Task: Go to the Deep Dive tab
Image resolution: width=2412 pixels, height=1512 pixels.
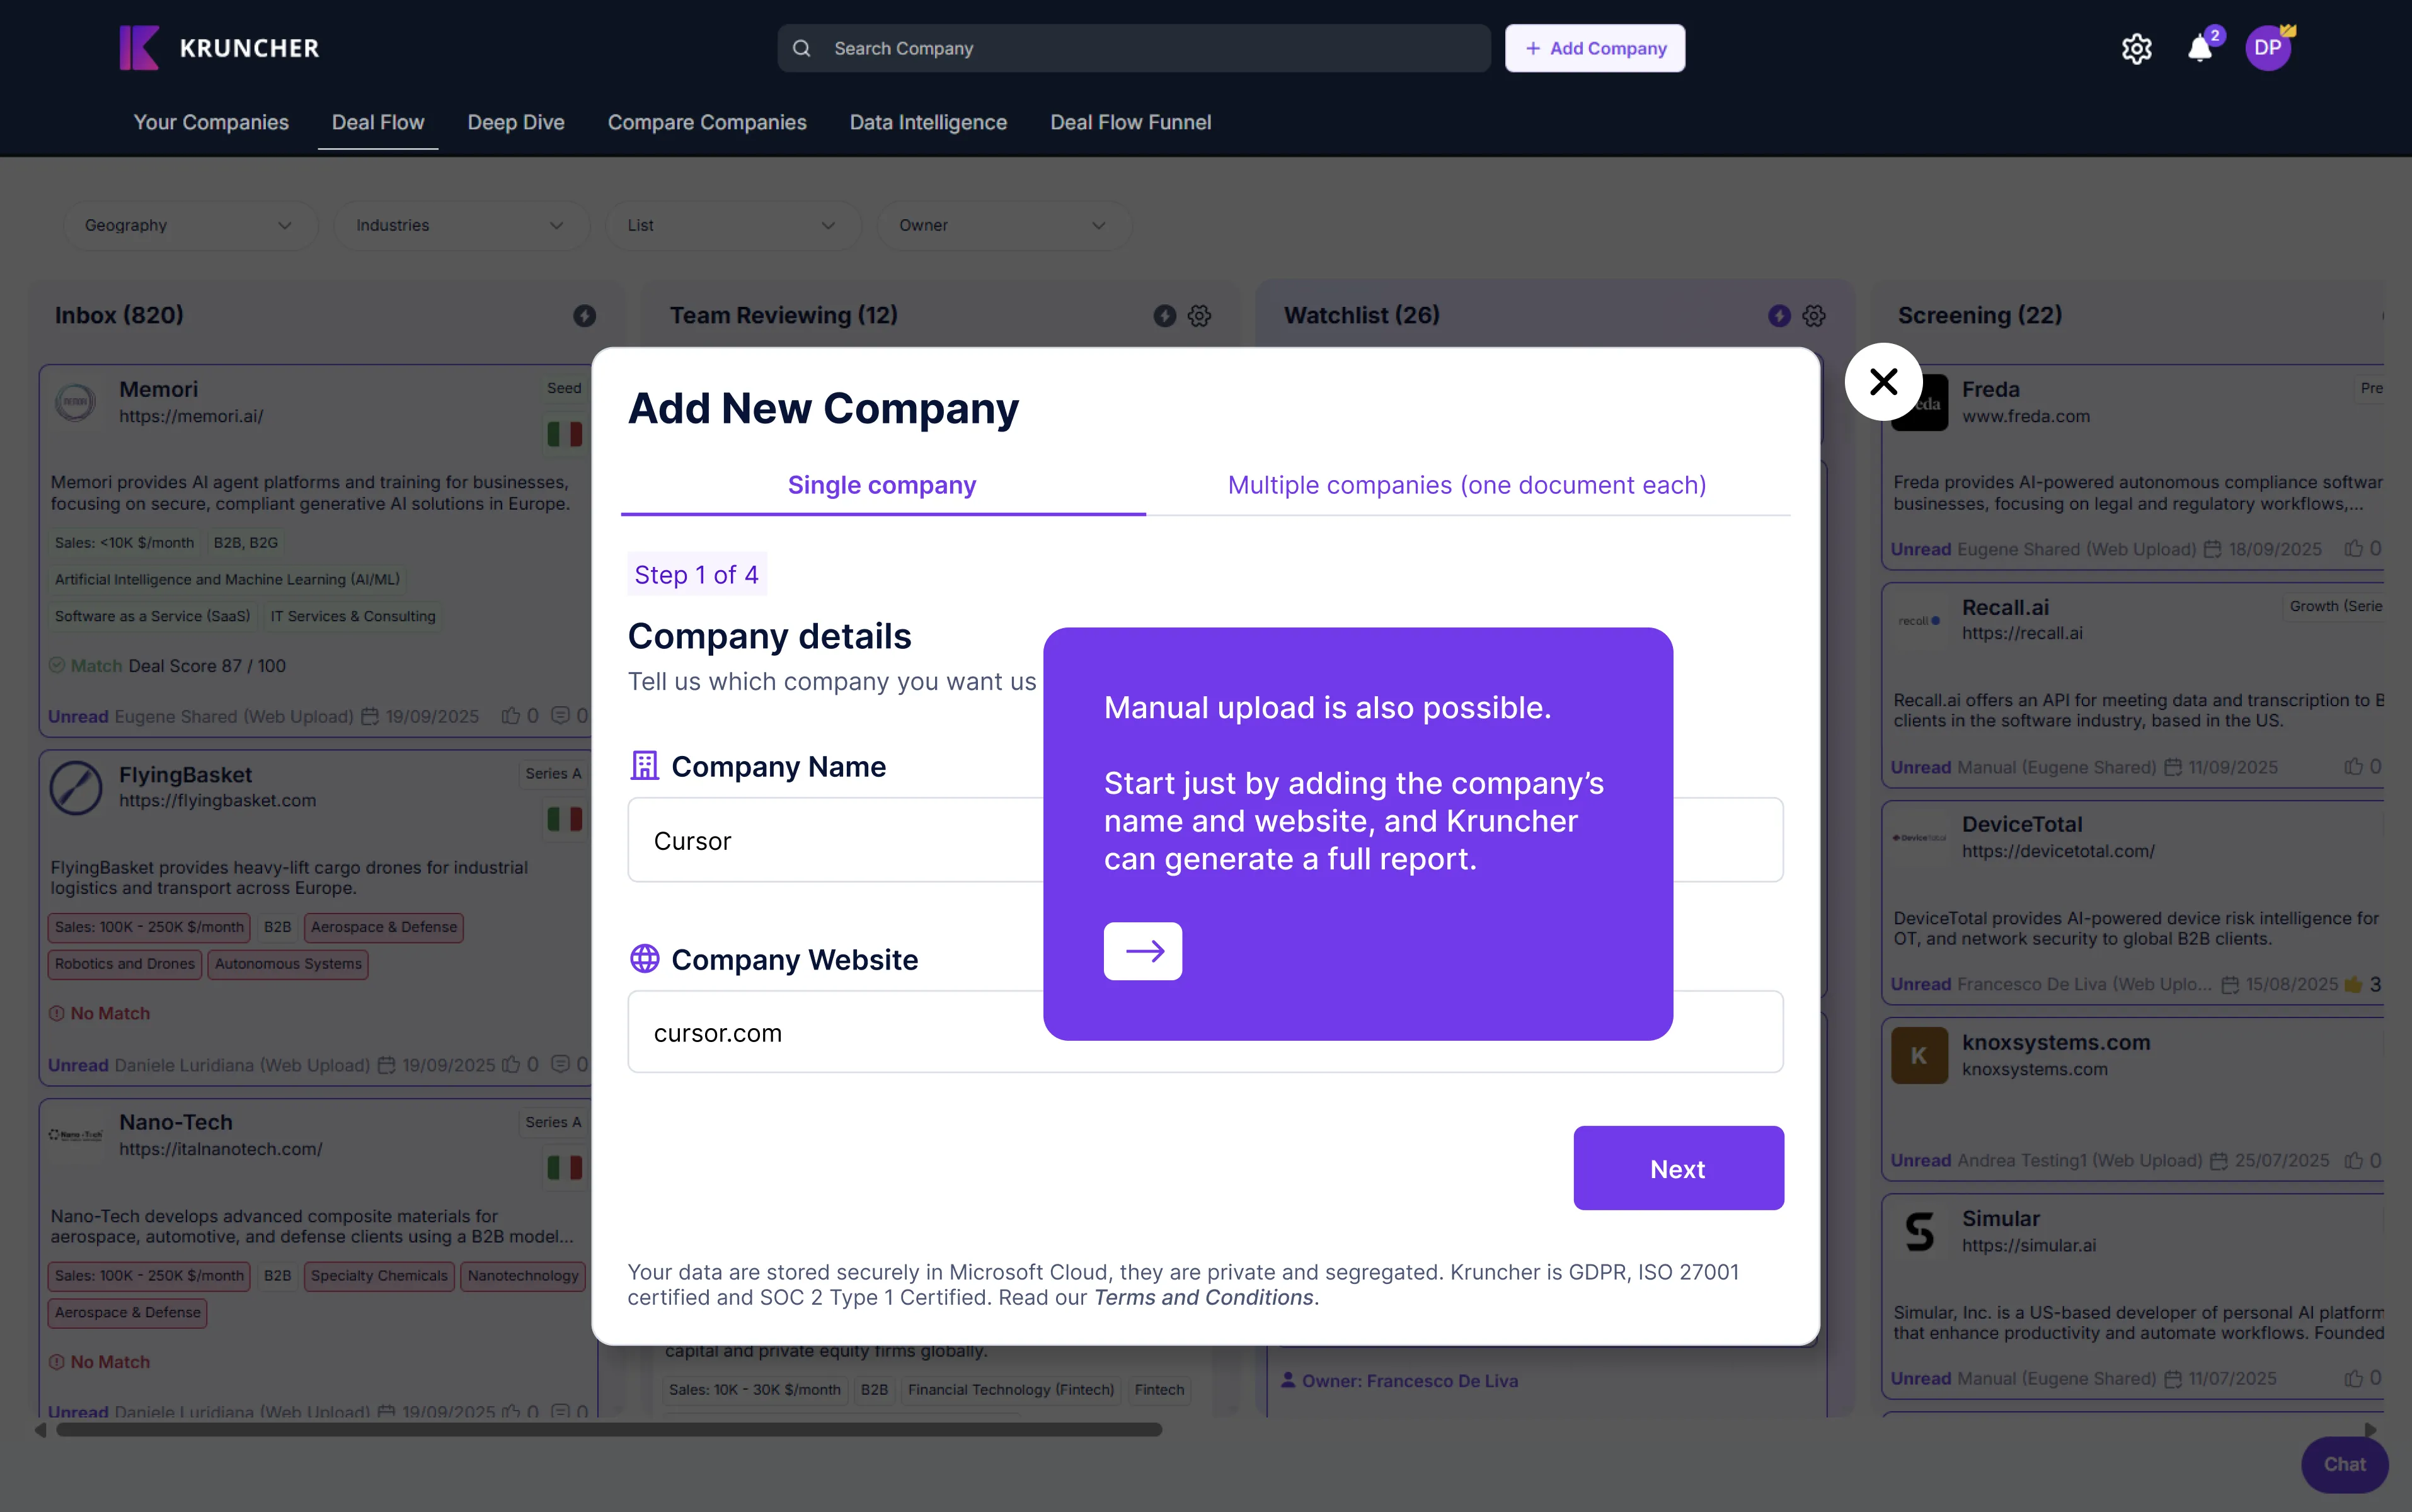Action: (516, 123)
